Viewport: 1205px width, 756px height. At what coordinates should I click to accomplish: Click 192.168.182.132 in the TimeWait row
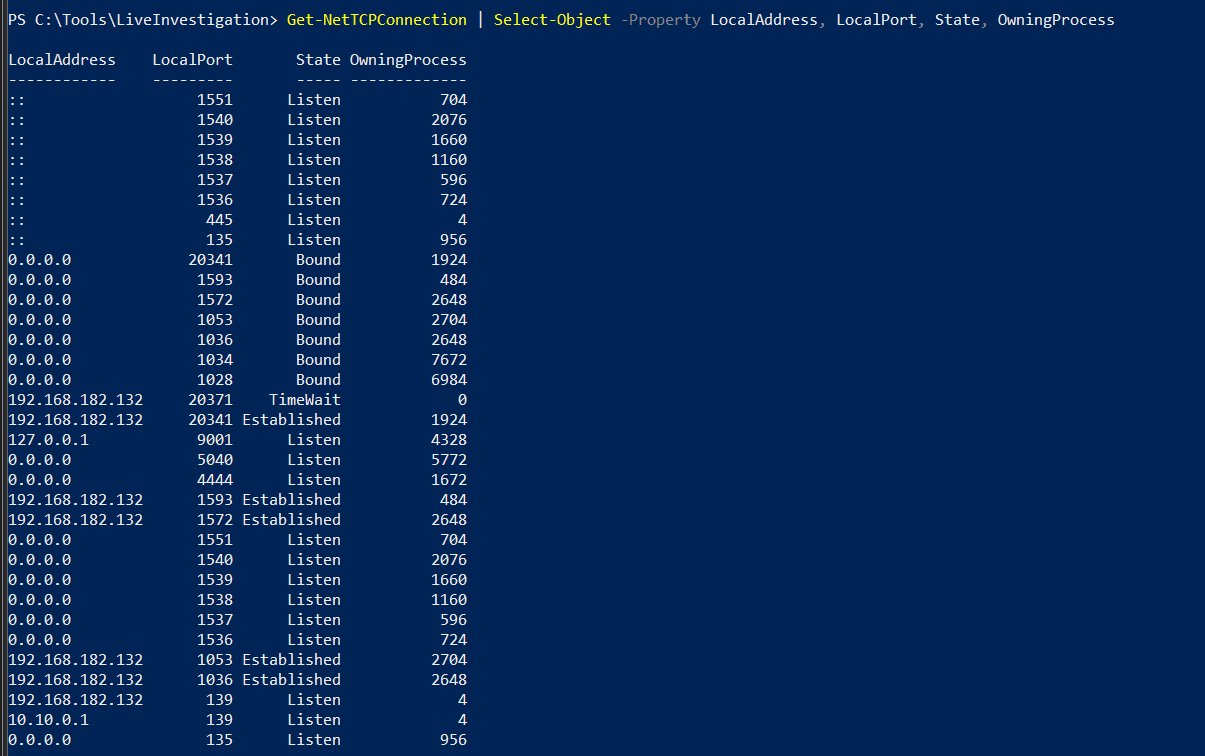pos(76,400)
